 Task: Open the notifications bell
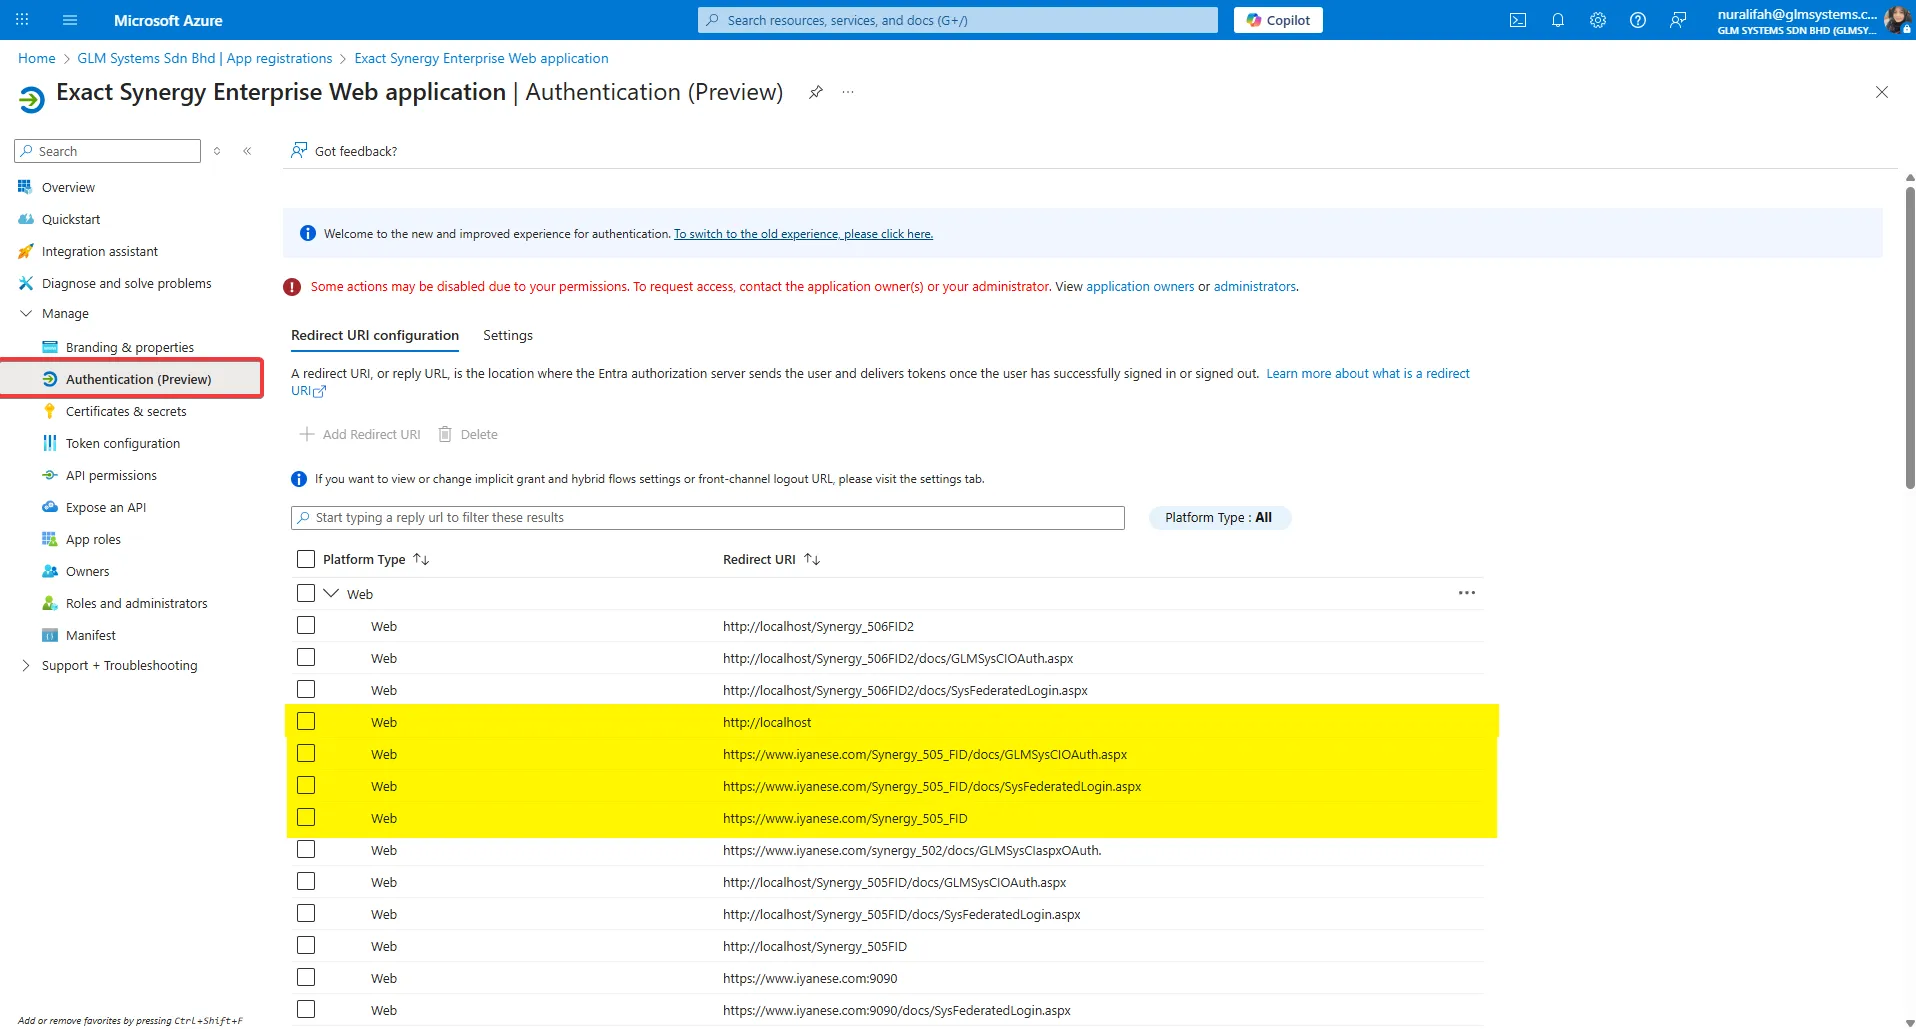click(1557, 20)
